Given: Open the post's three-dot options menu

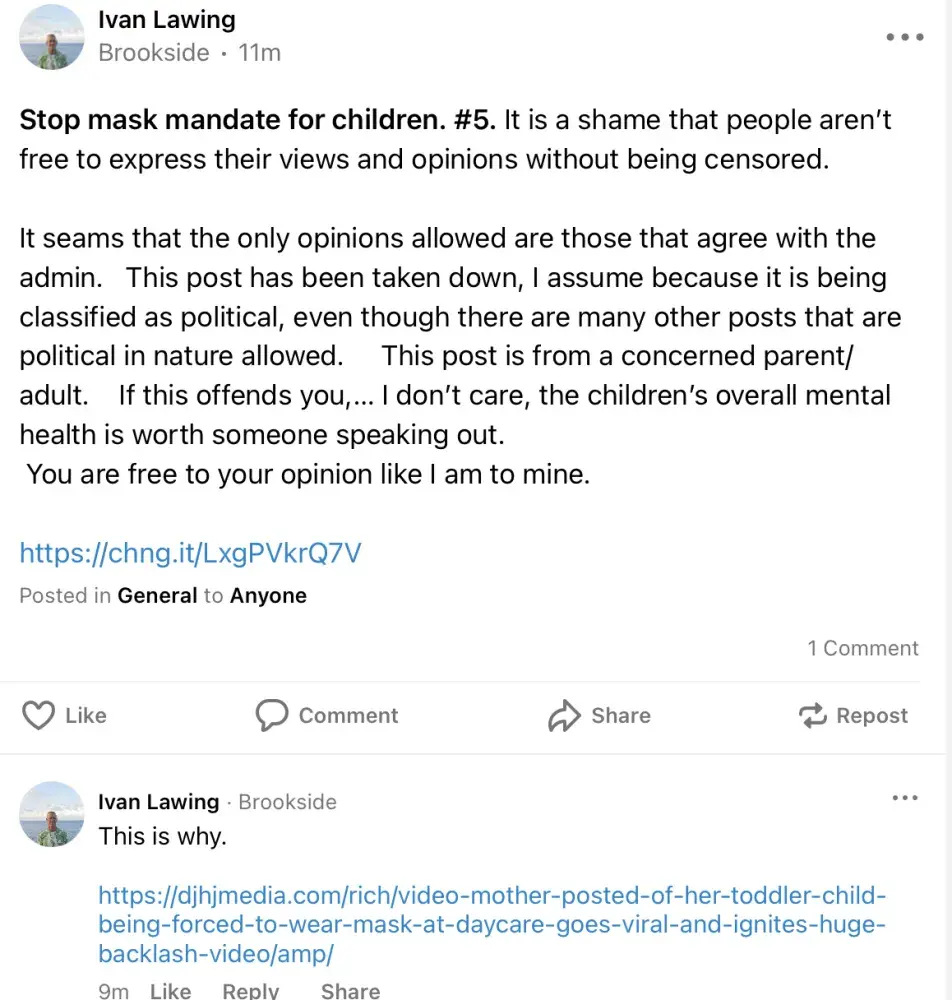Looking at the screenshot, I should point(905,37).
